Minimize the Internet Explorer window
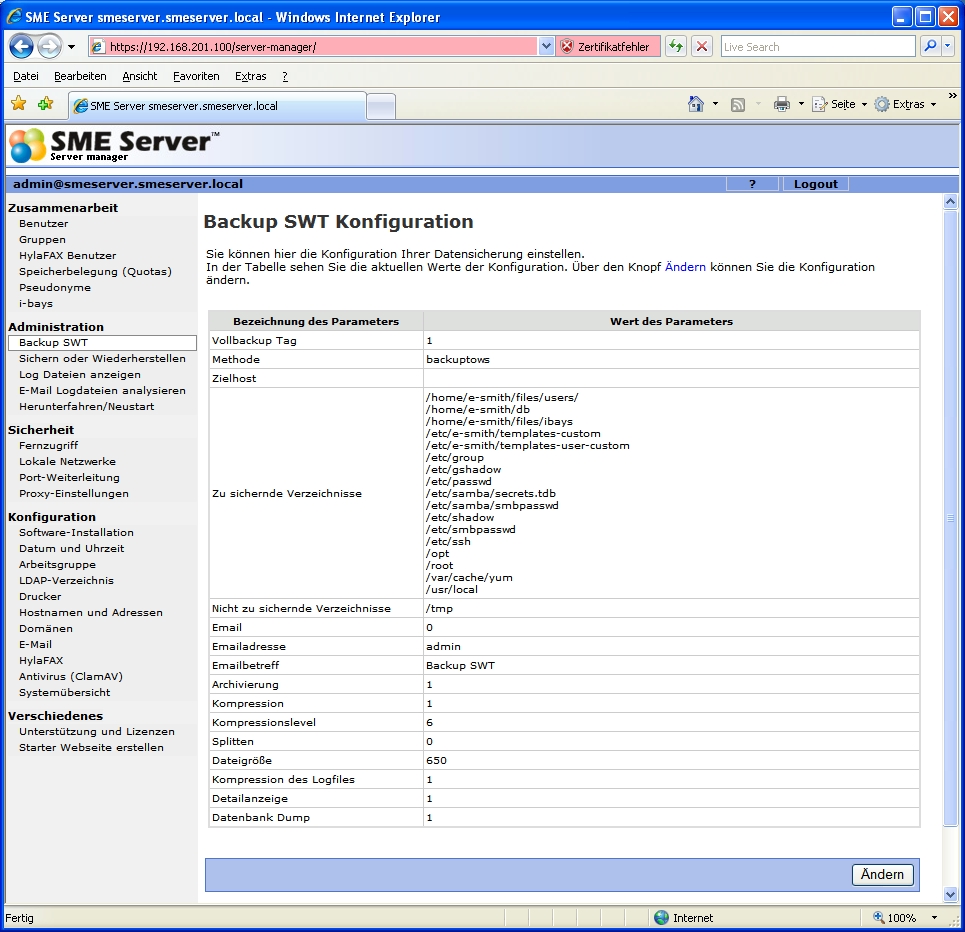 (901, 17)
